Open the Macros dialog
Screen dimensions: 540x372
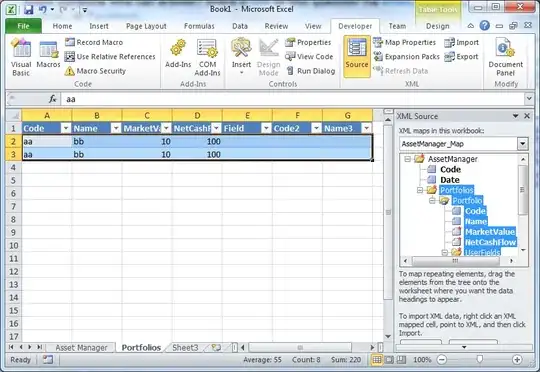point(48,55)
